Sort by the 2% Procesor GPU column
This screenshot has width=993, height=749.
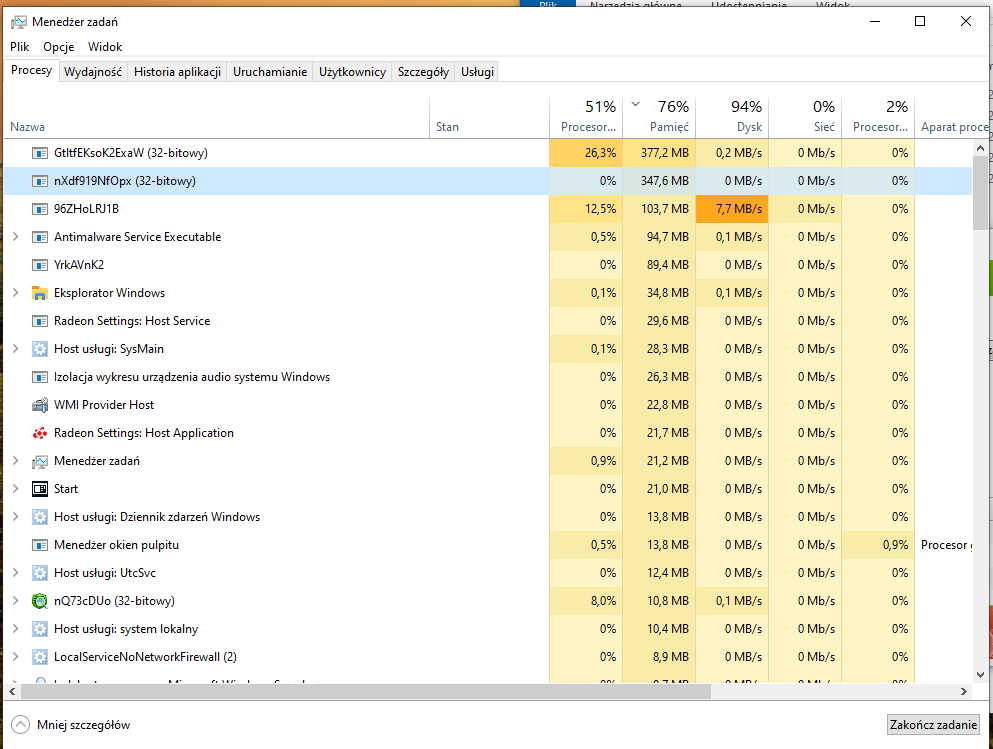point(878,117)
